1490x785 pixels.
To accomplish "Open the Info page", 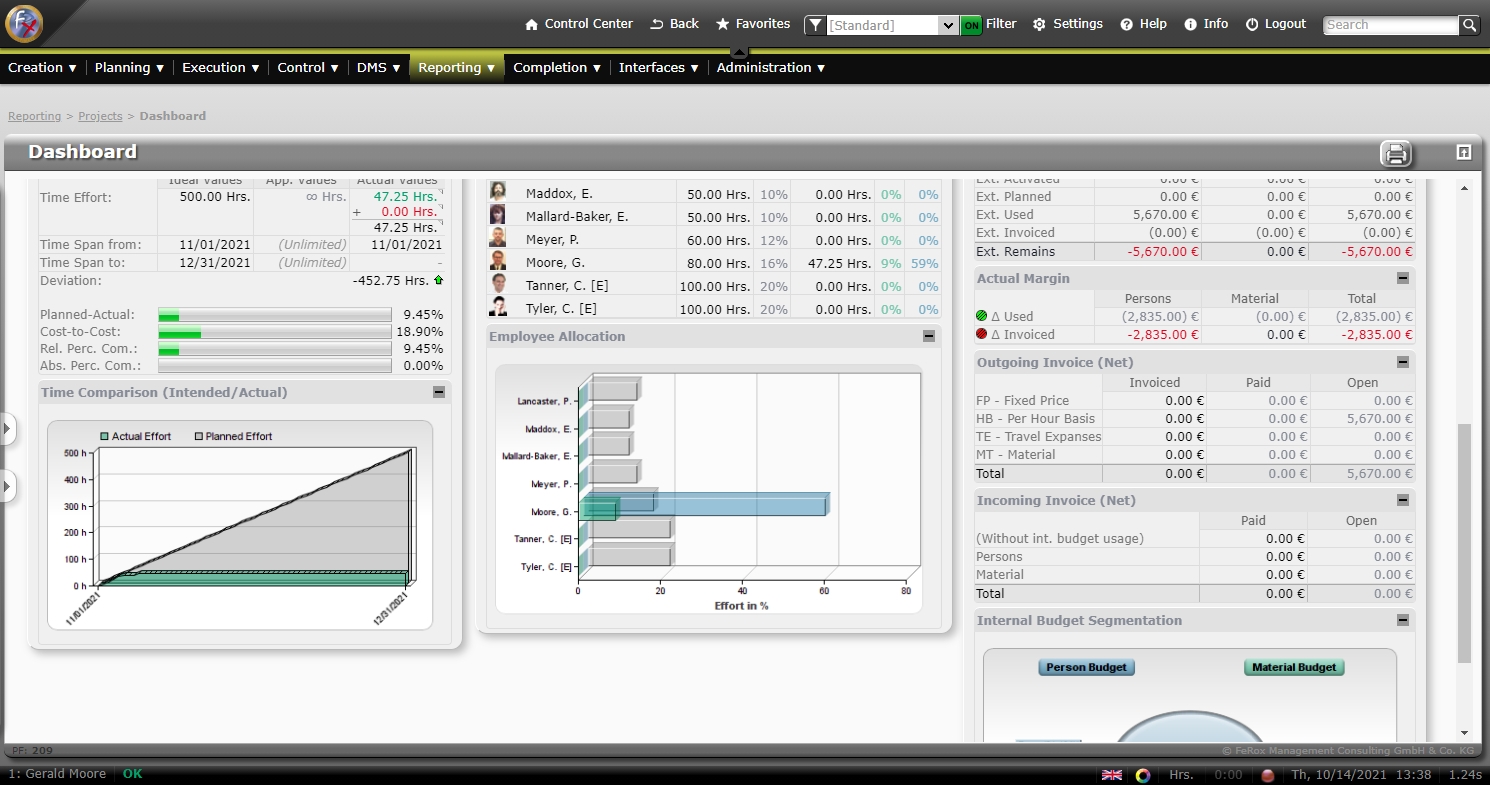I will [x=1206, y=24].
